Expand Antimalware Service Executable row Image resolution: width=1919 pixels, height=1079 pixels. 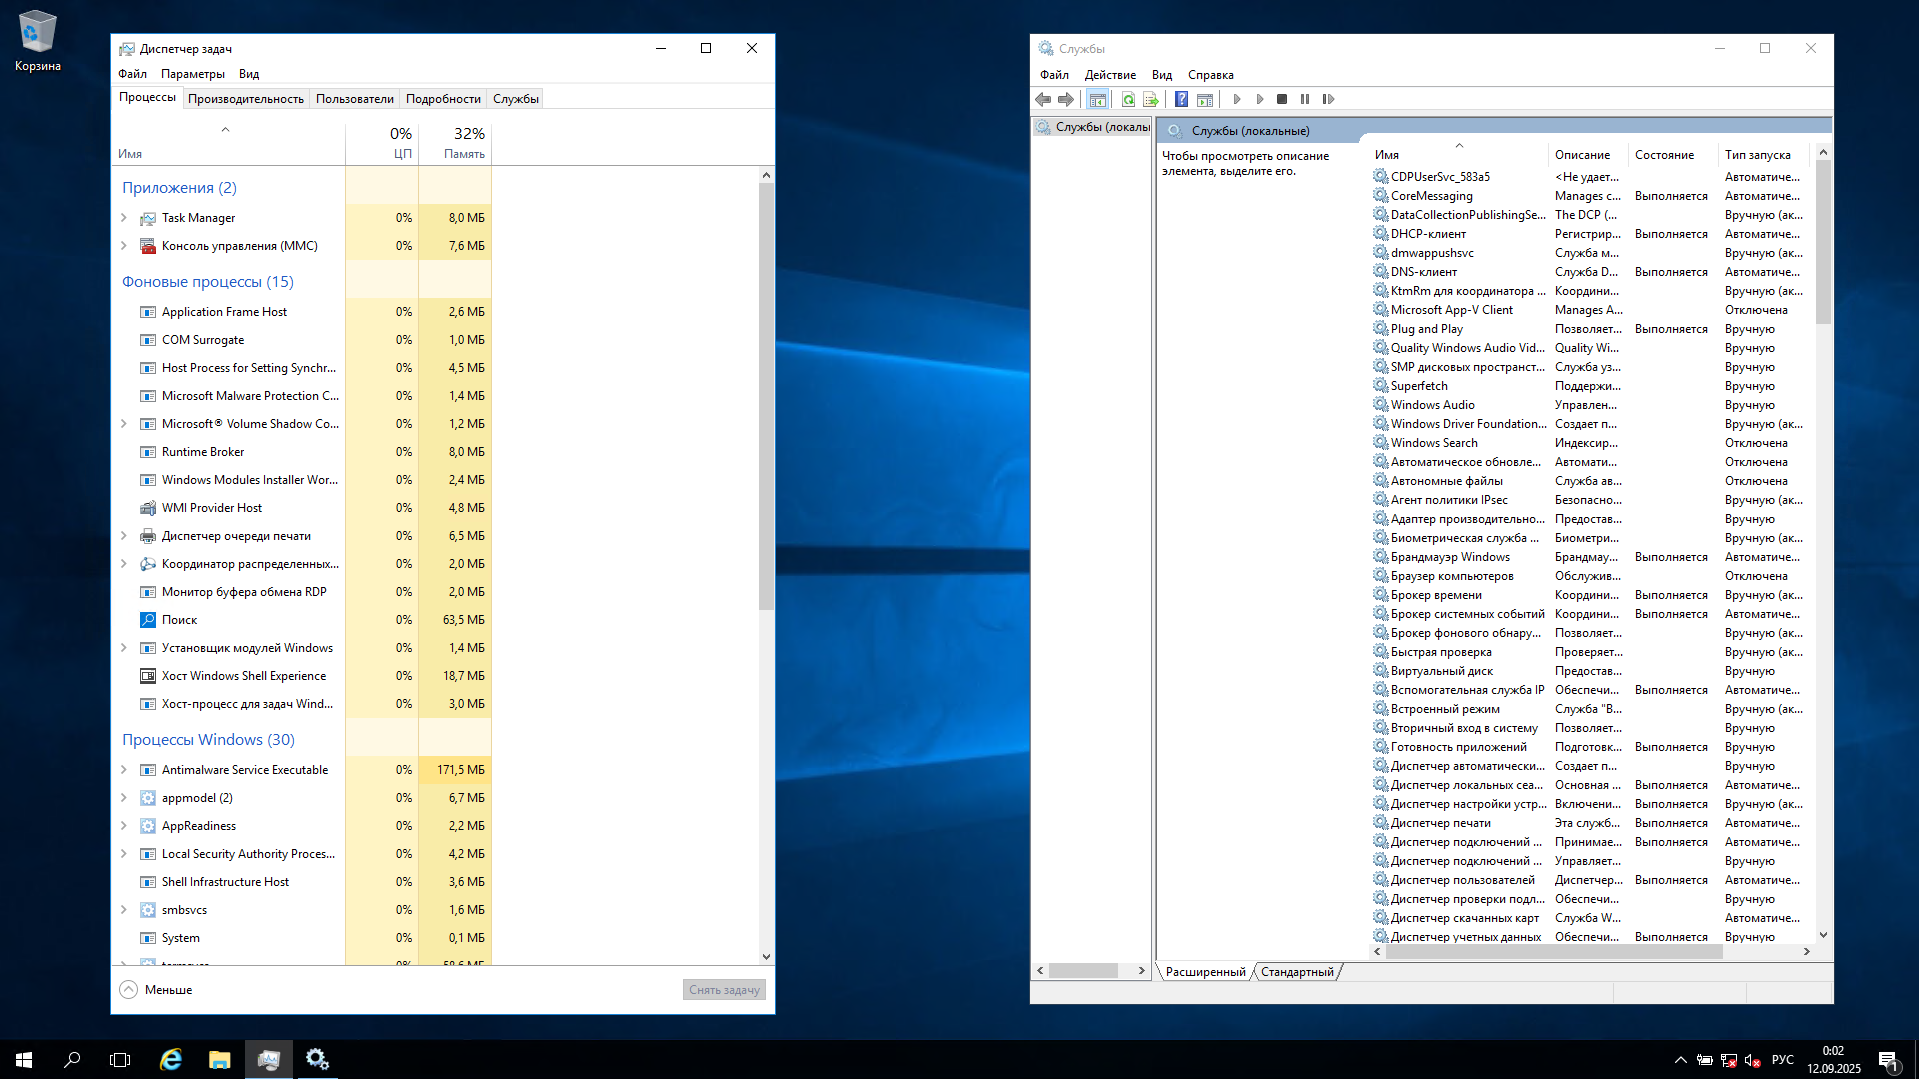pos(124,770)
